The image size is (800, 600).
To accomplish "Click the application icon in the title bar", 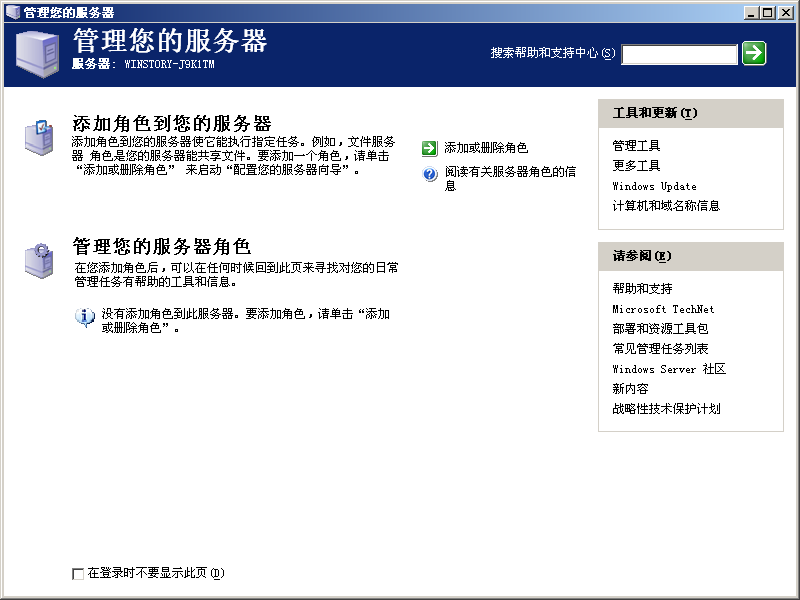I will pos(10,11).
